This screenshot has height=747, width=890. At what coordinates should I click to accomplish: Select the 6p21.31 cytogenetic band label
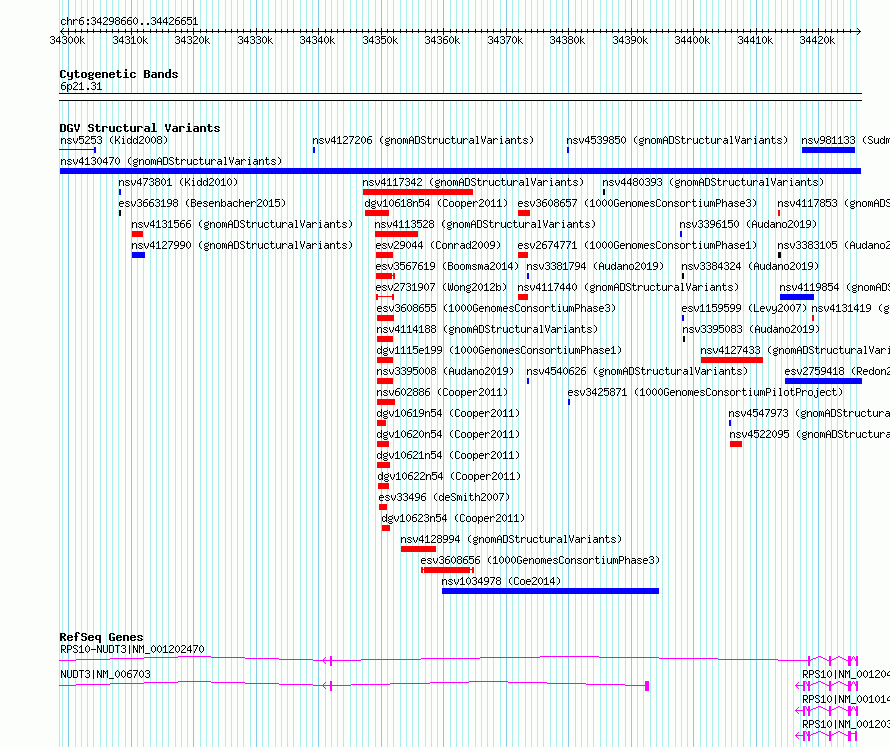click(81, 87)
